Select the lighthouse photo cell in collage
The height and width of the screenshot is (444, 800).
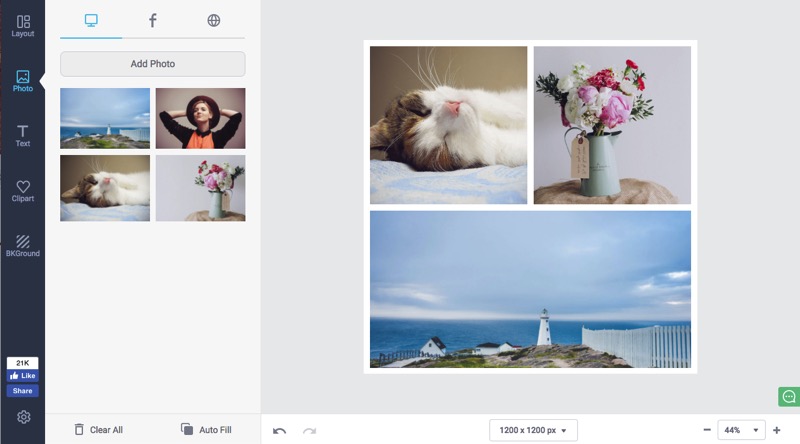click(x=531, y=289)
